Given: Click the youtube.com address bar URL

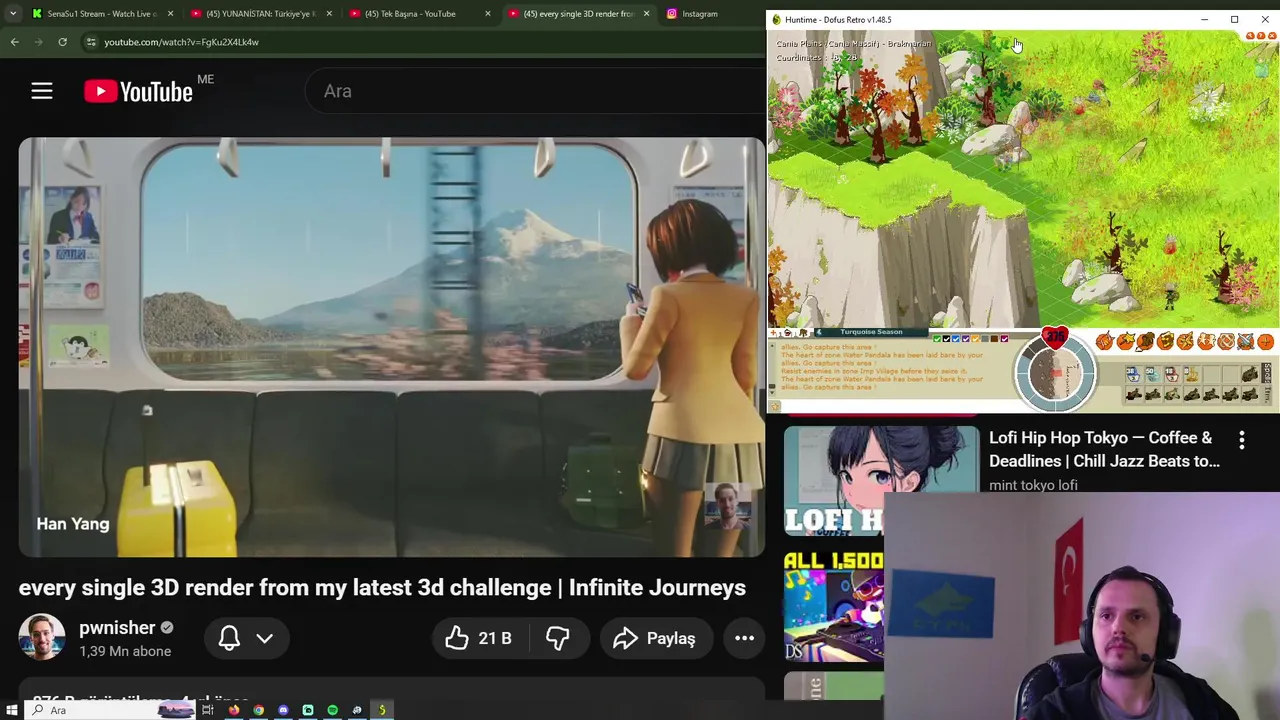Looking at the screenshot, I should pos(181,42).
